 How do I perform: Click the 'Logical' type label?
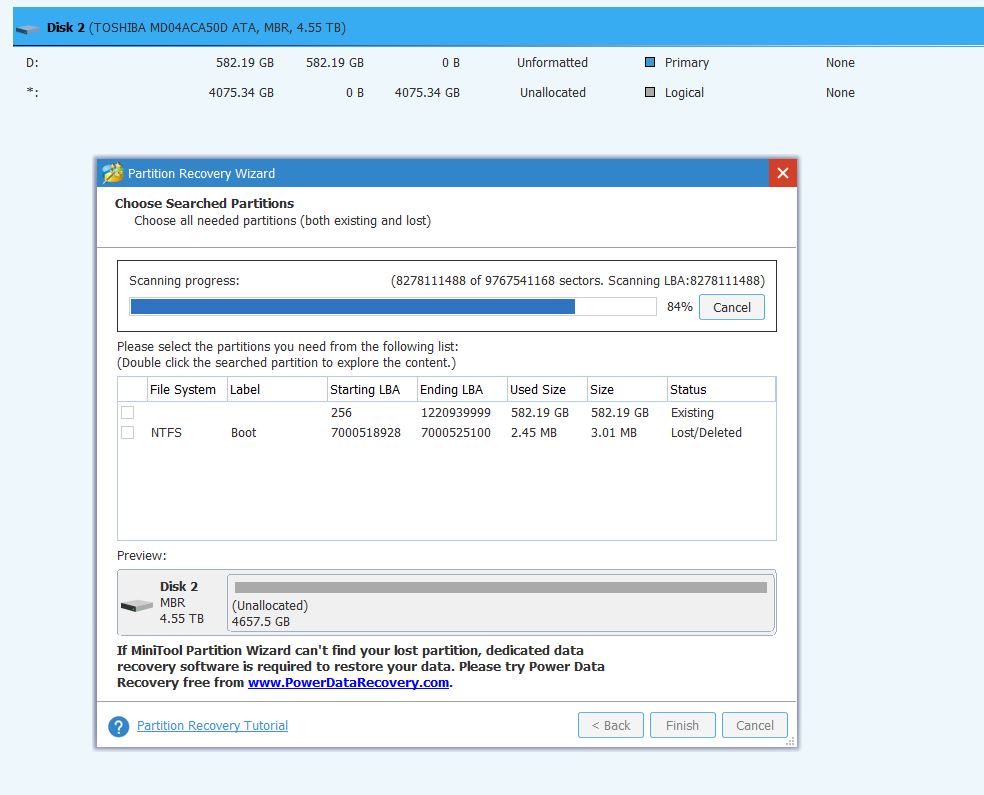[x=684, y=92]
